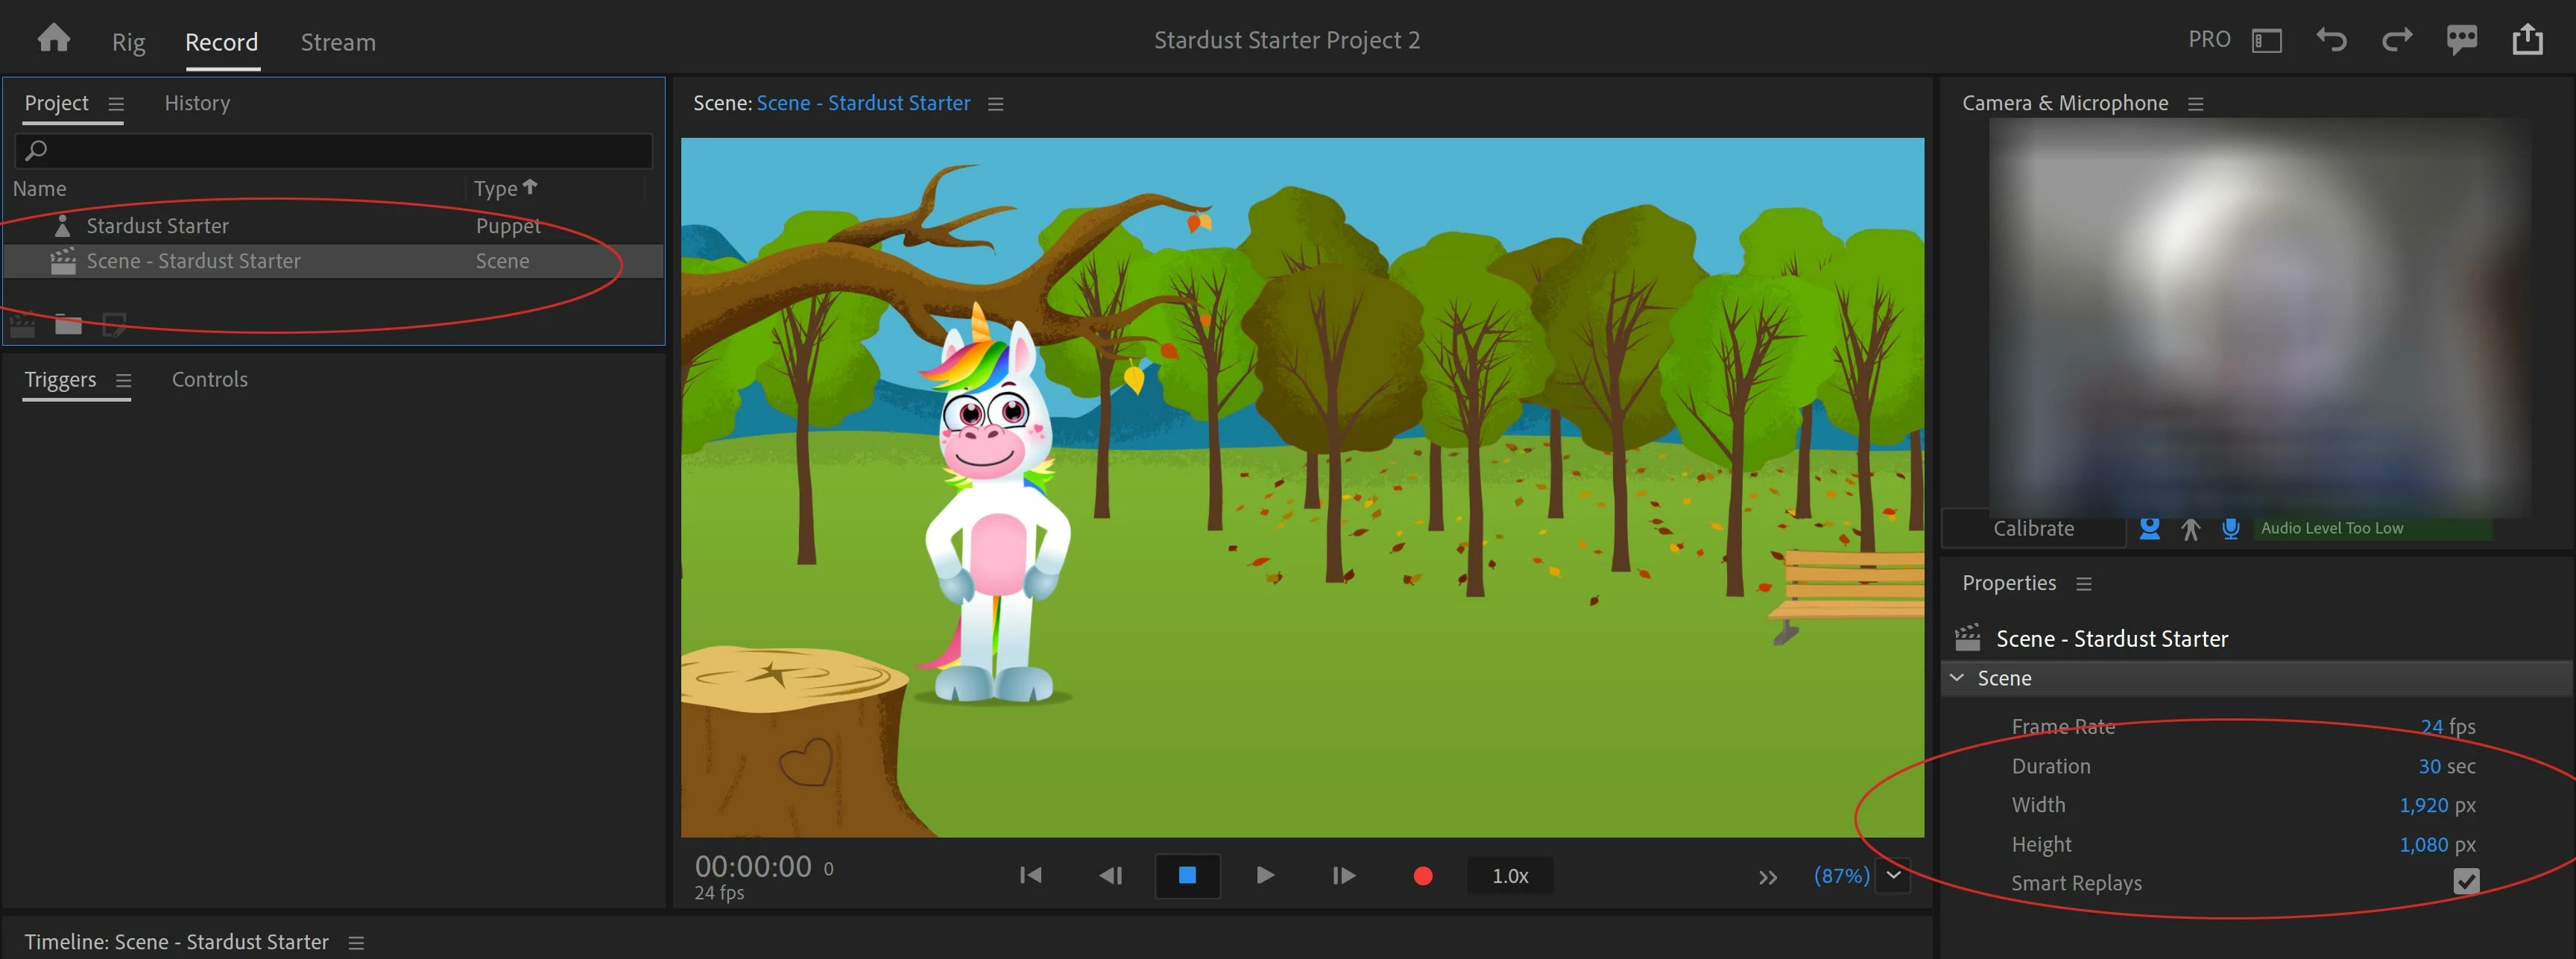Click the blue Stop button
Screen dimensions: 2576x959
coord(1187,876)
